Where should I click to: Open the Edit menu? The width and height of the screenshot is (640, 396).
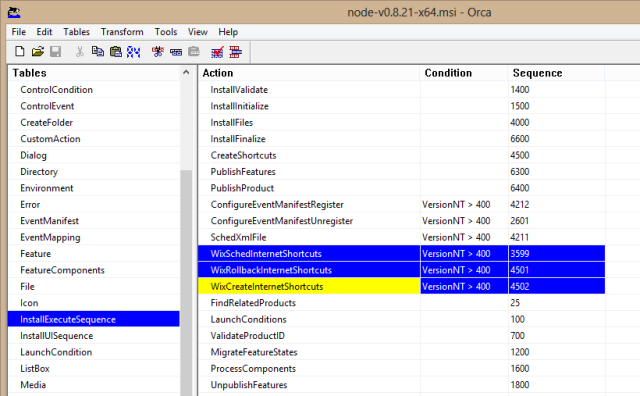44,32
